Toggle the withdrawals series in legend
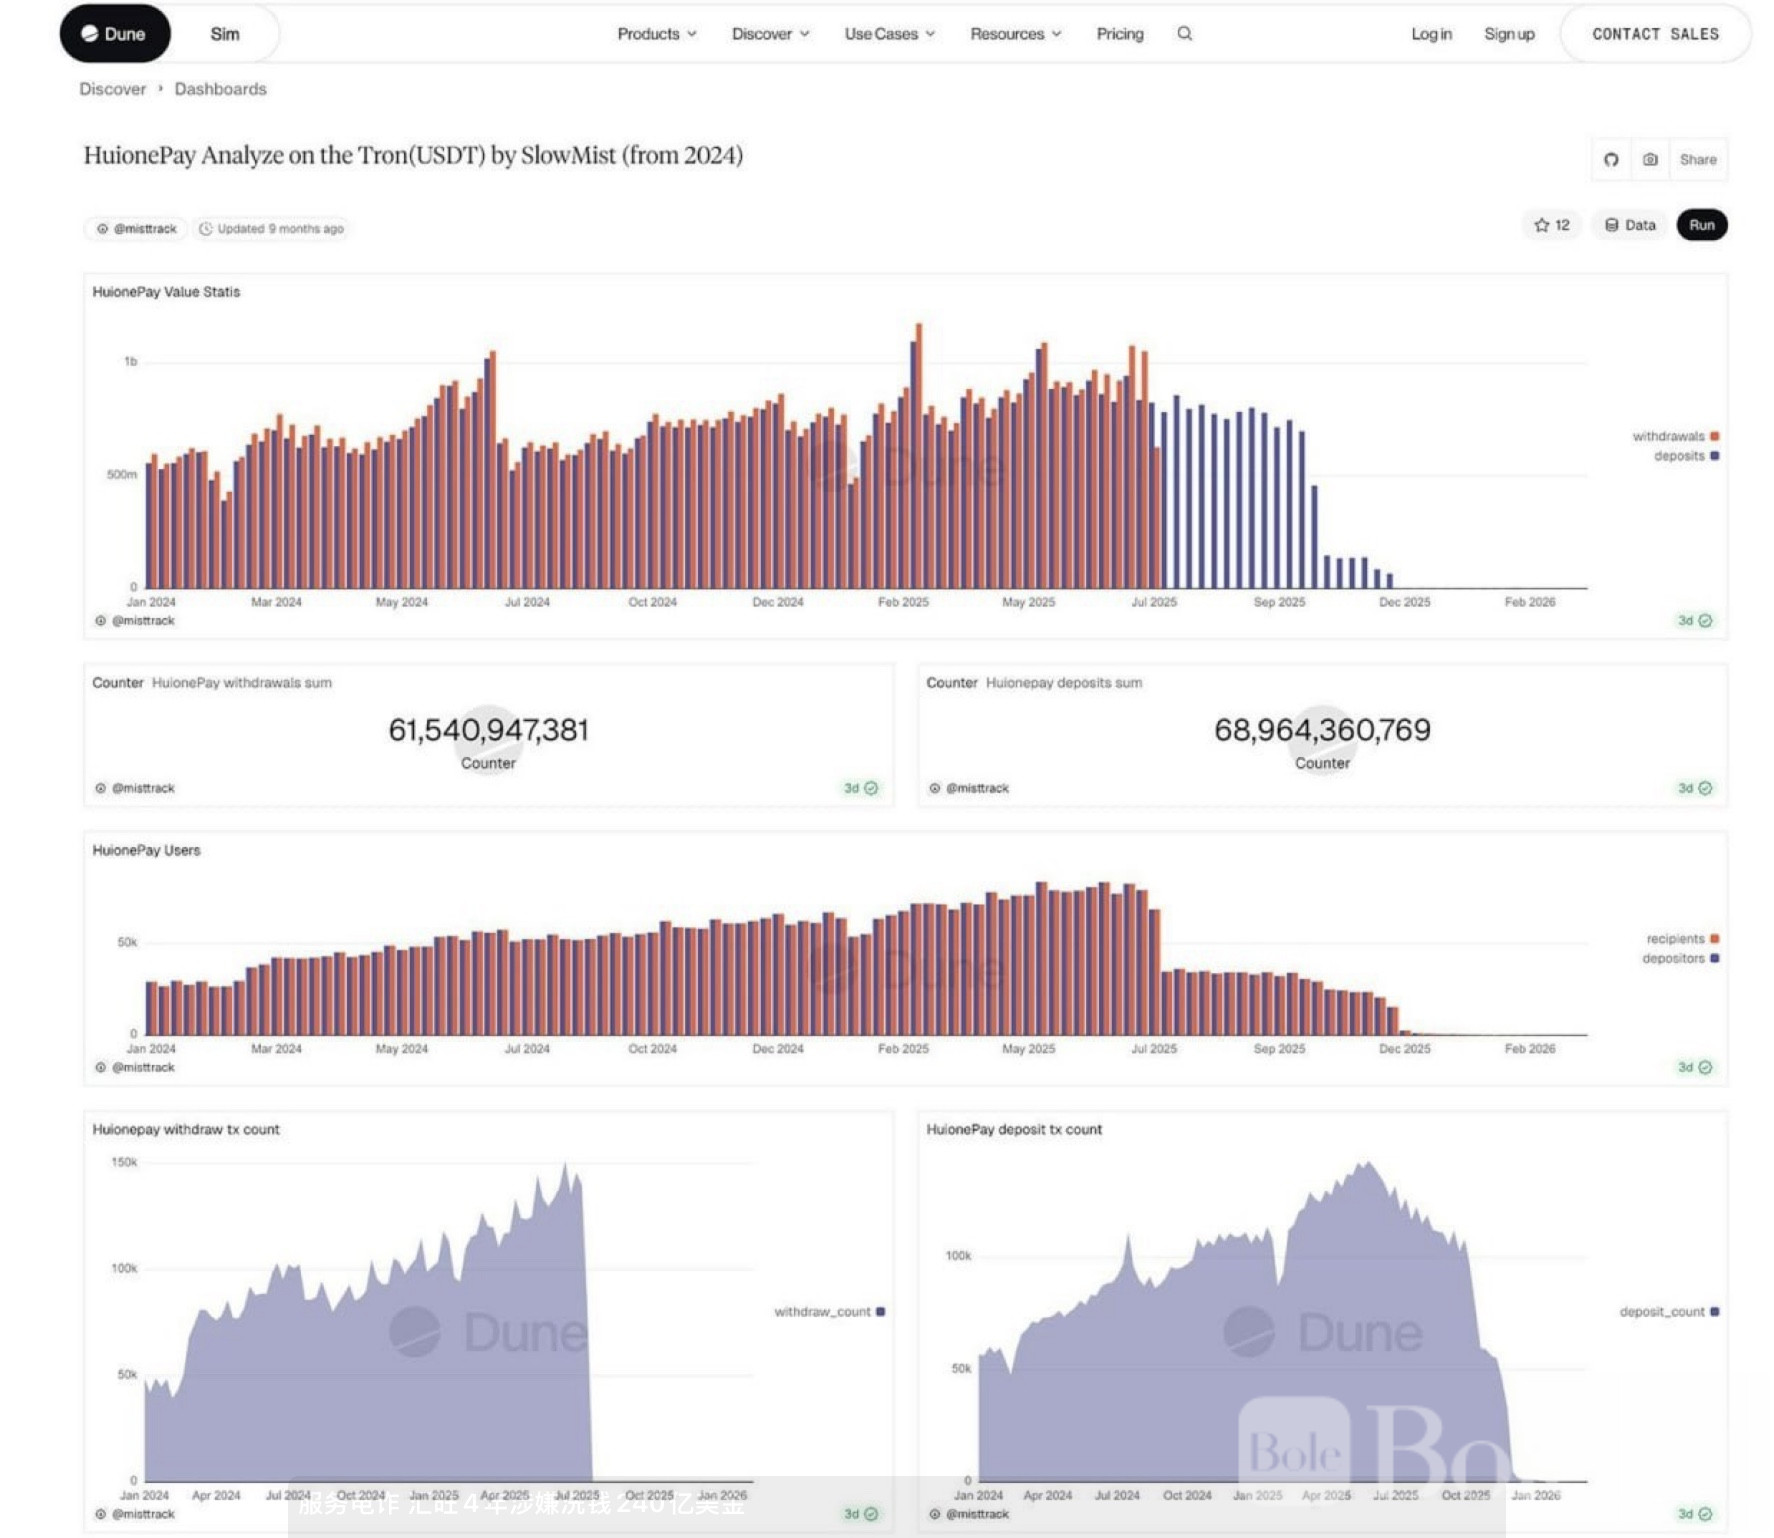Screen dimensions: 1774x1538 click(1675, 436)
